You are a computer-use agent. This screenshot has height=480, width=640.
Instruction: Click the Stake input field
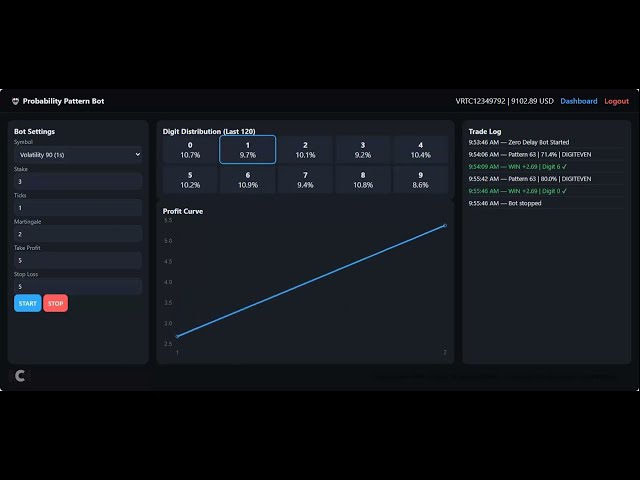(x=78, y=181)
